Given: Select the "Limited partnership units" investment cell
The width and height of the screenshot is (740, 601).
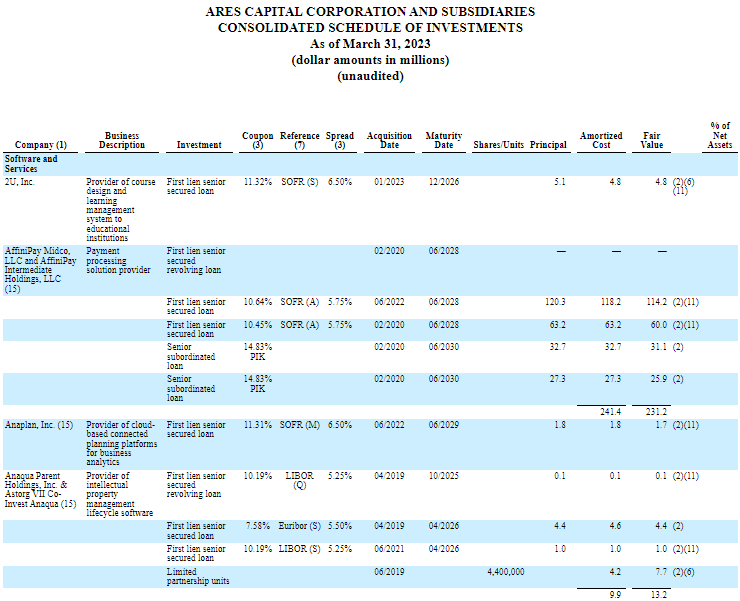Looking at the screenshot, I should (196, 576).
